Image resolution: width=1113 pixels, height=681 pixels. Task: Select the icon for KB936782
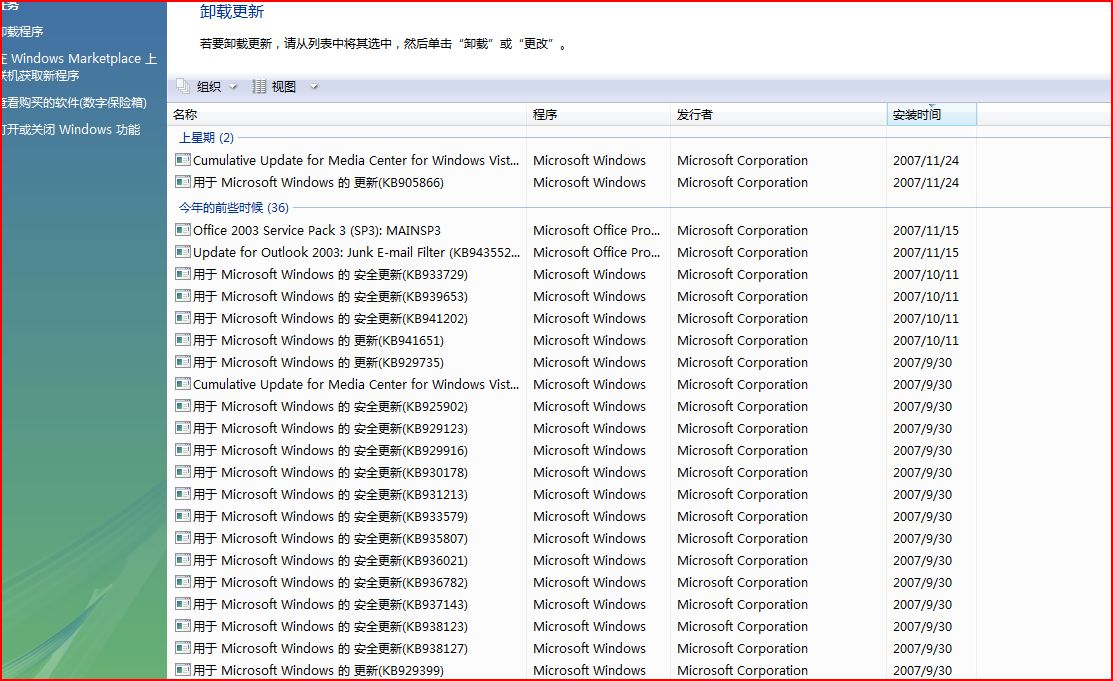click(x=182, y=582)
